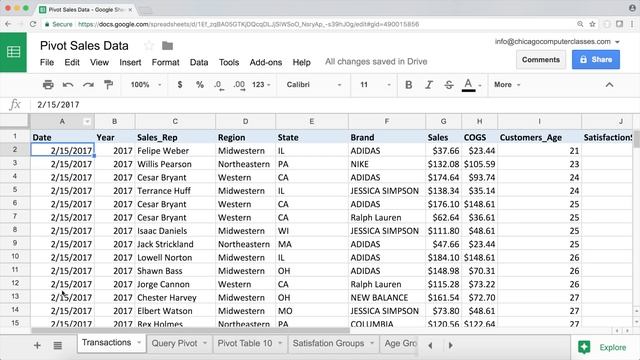Image resolution: width=640 pixels, height=360 pixels.
Task: Select the $132.08 sales cell
Action: tap(444, 164)
